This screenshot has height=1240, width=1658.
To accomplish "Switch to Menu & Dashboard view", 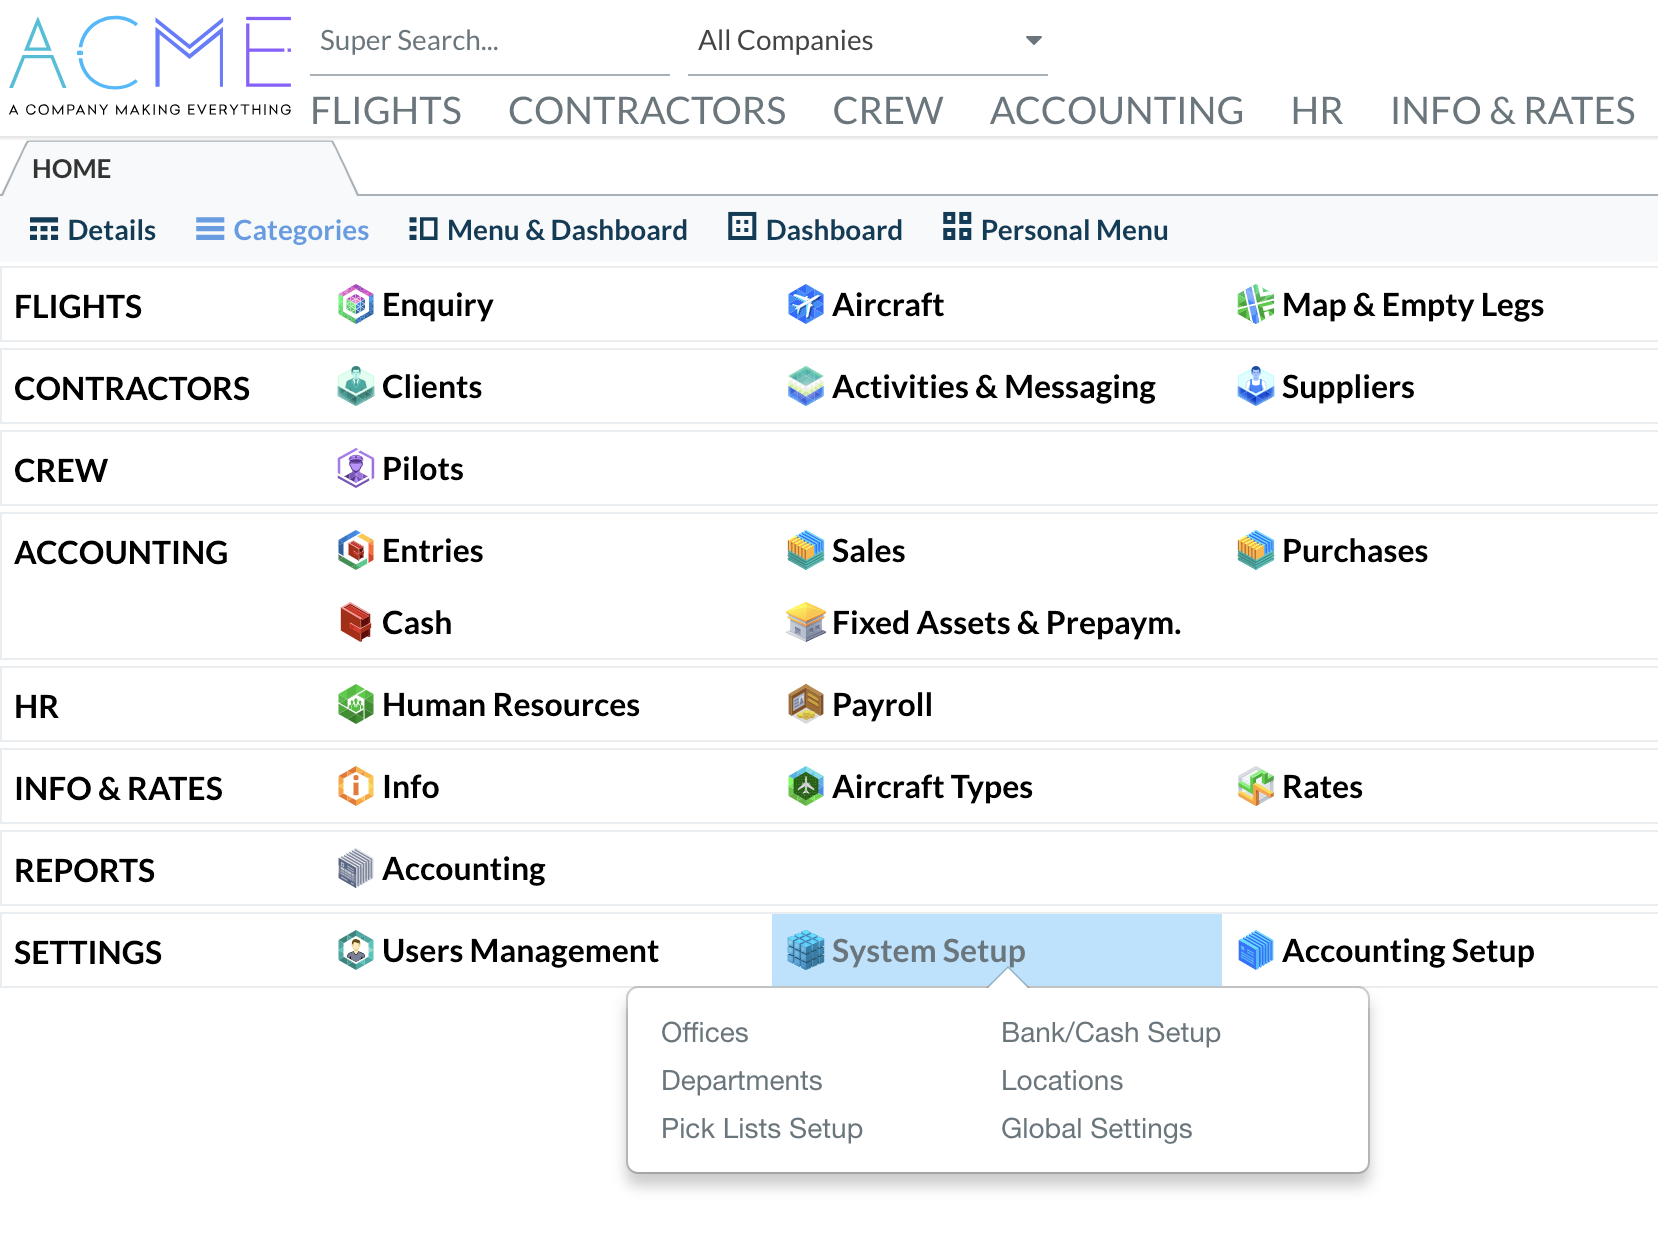I will [x=548, y=230].
